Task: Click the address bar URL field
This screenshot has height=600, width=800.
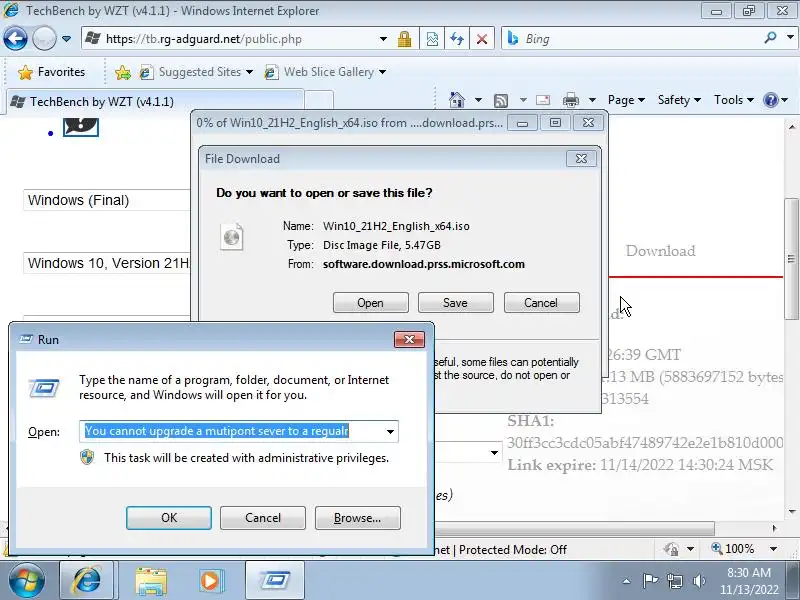Action: pos(230,39)
